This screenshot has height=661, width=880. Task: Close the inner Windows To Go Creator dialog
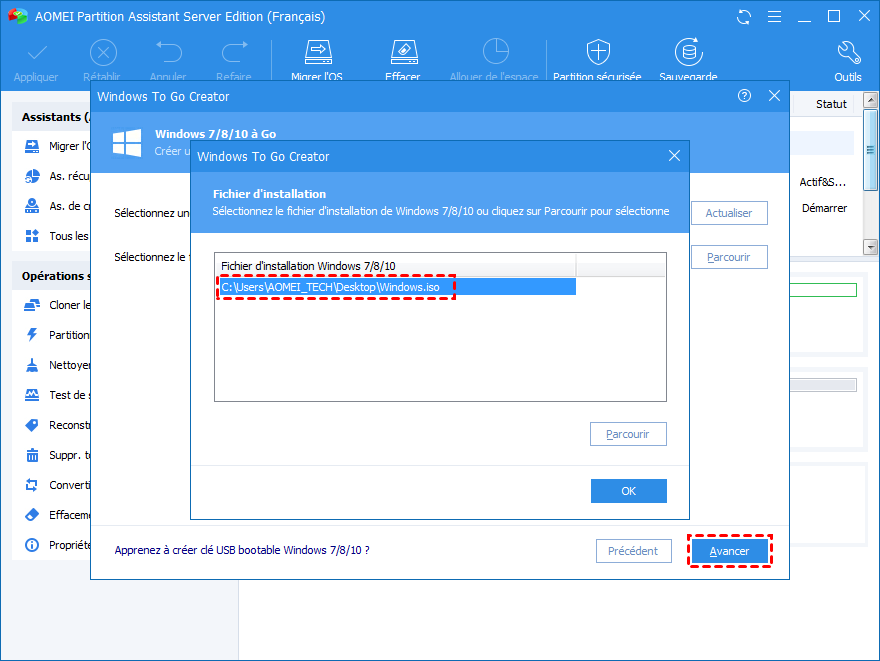click(675, 156)
